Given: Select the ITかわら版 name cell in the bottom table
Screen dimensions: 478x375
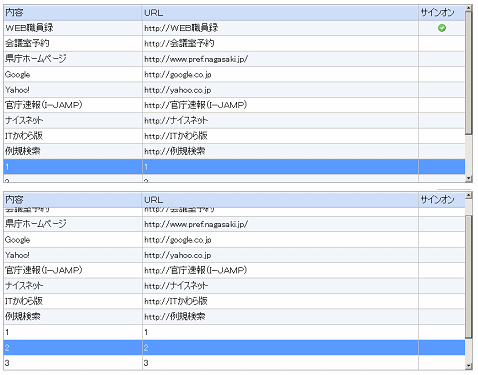Looking at the screenshot, I should point(73,301).
